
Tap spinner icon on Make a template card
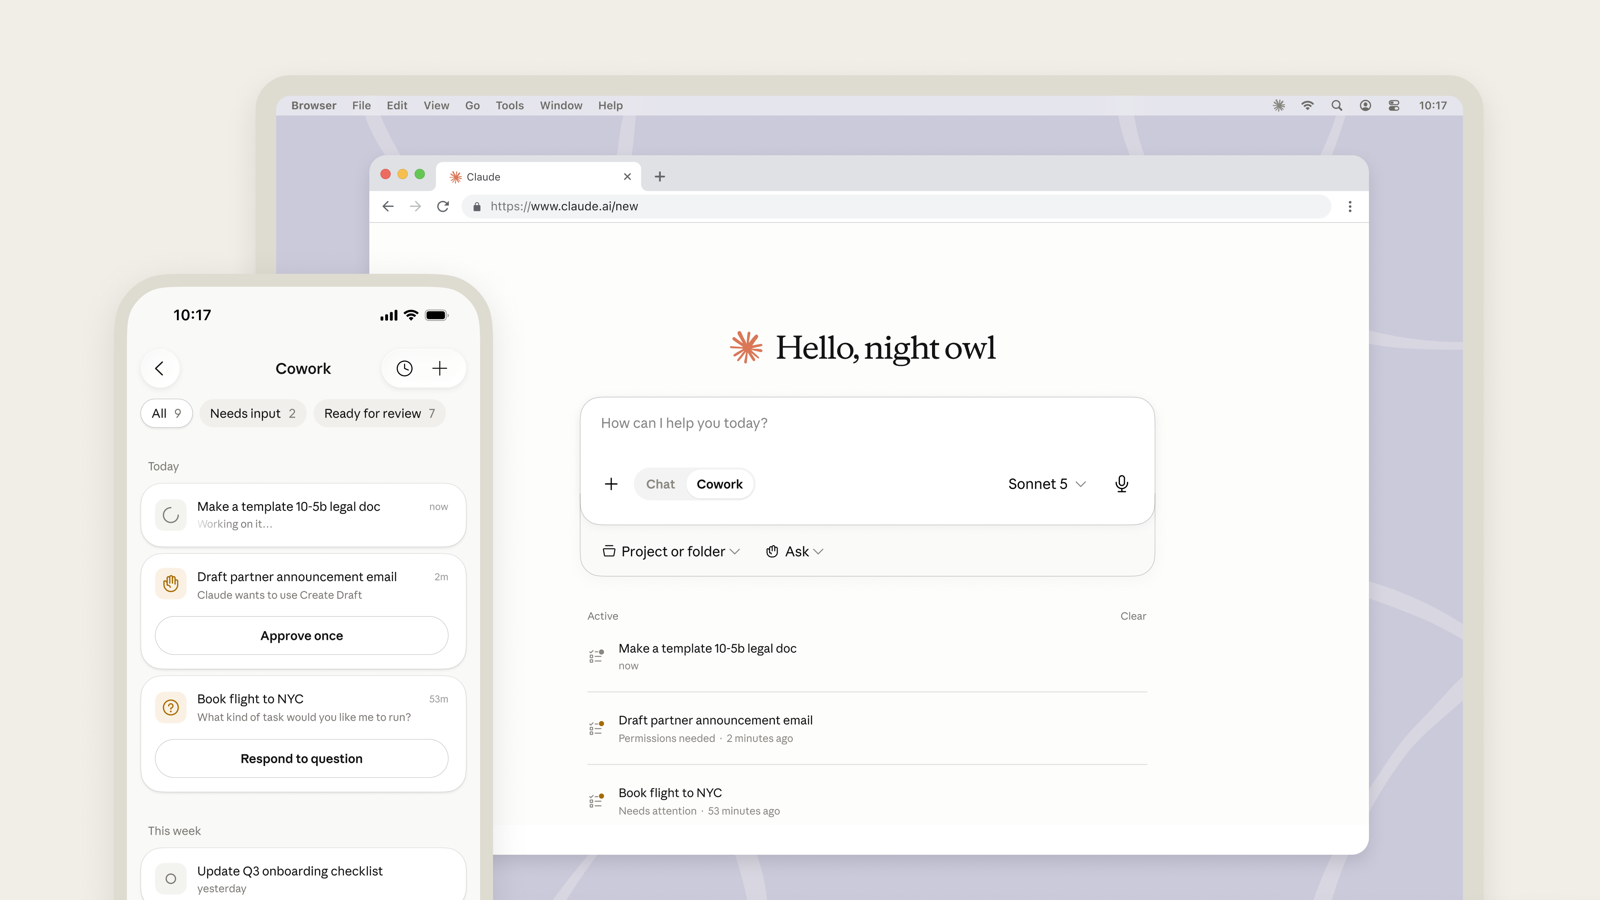pos(171,515)
